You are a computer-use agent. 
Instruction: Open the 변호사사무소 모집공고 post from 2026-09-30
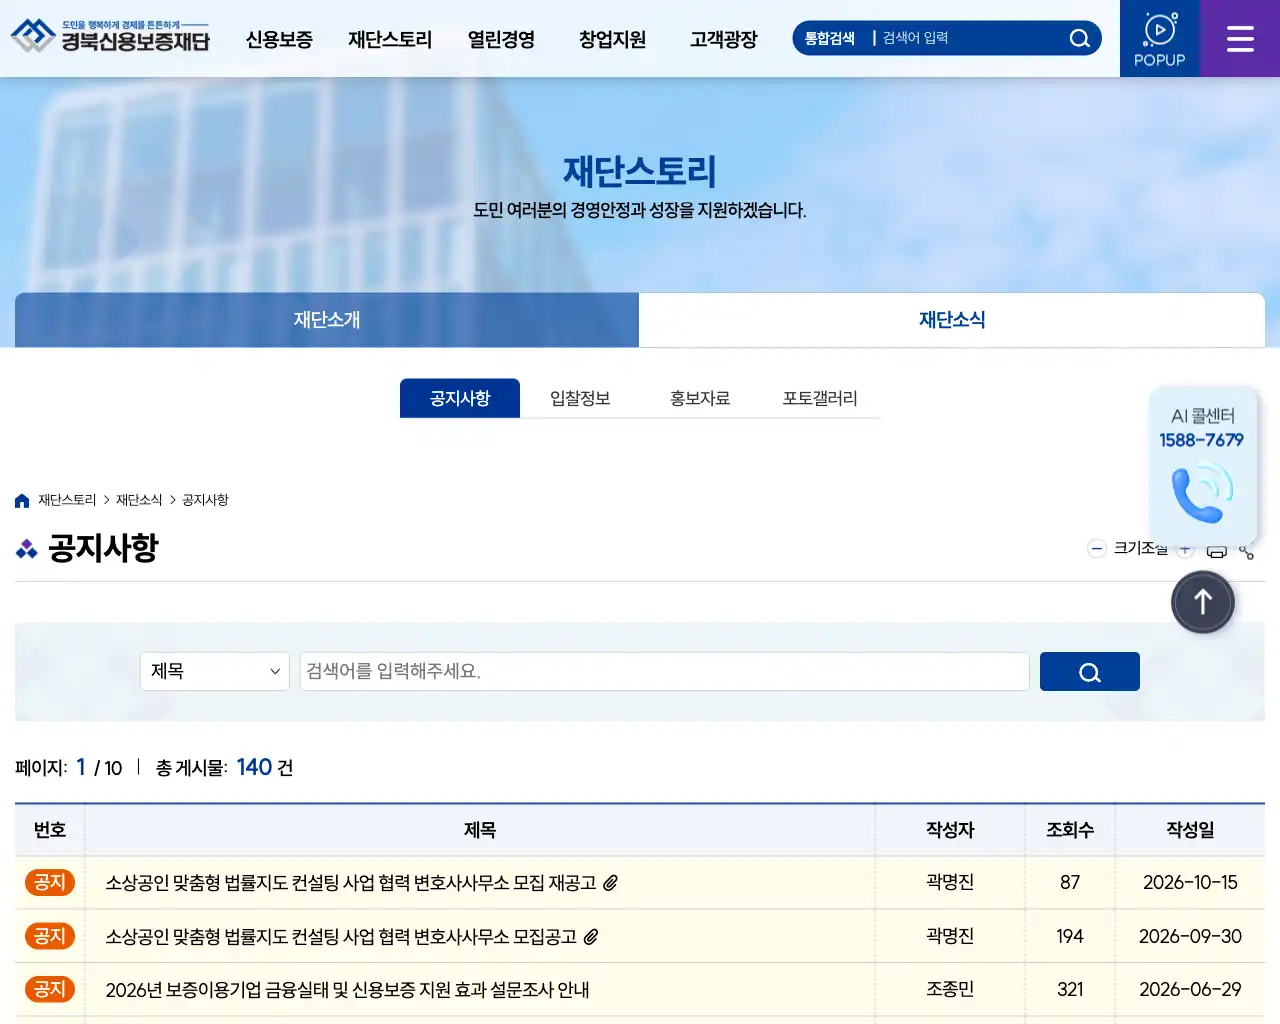341,937
